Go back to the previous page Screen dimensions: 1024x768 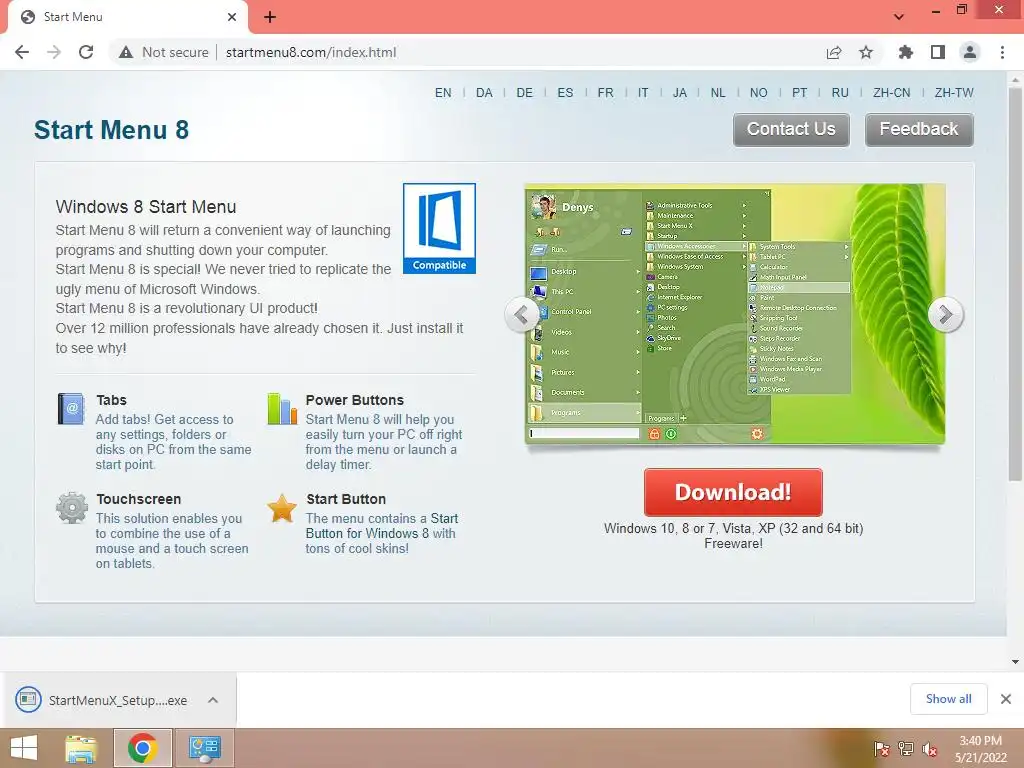[x=22, y=52]
